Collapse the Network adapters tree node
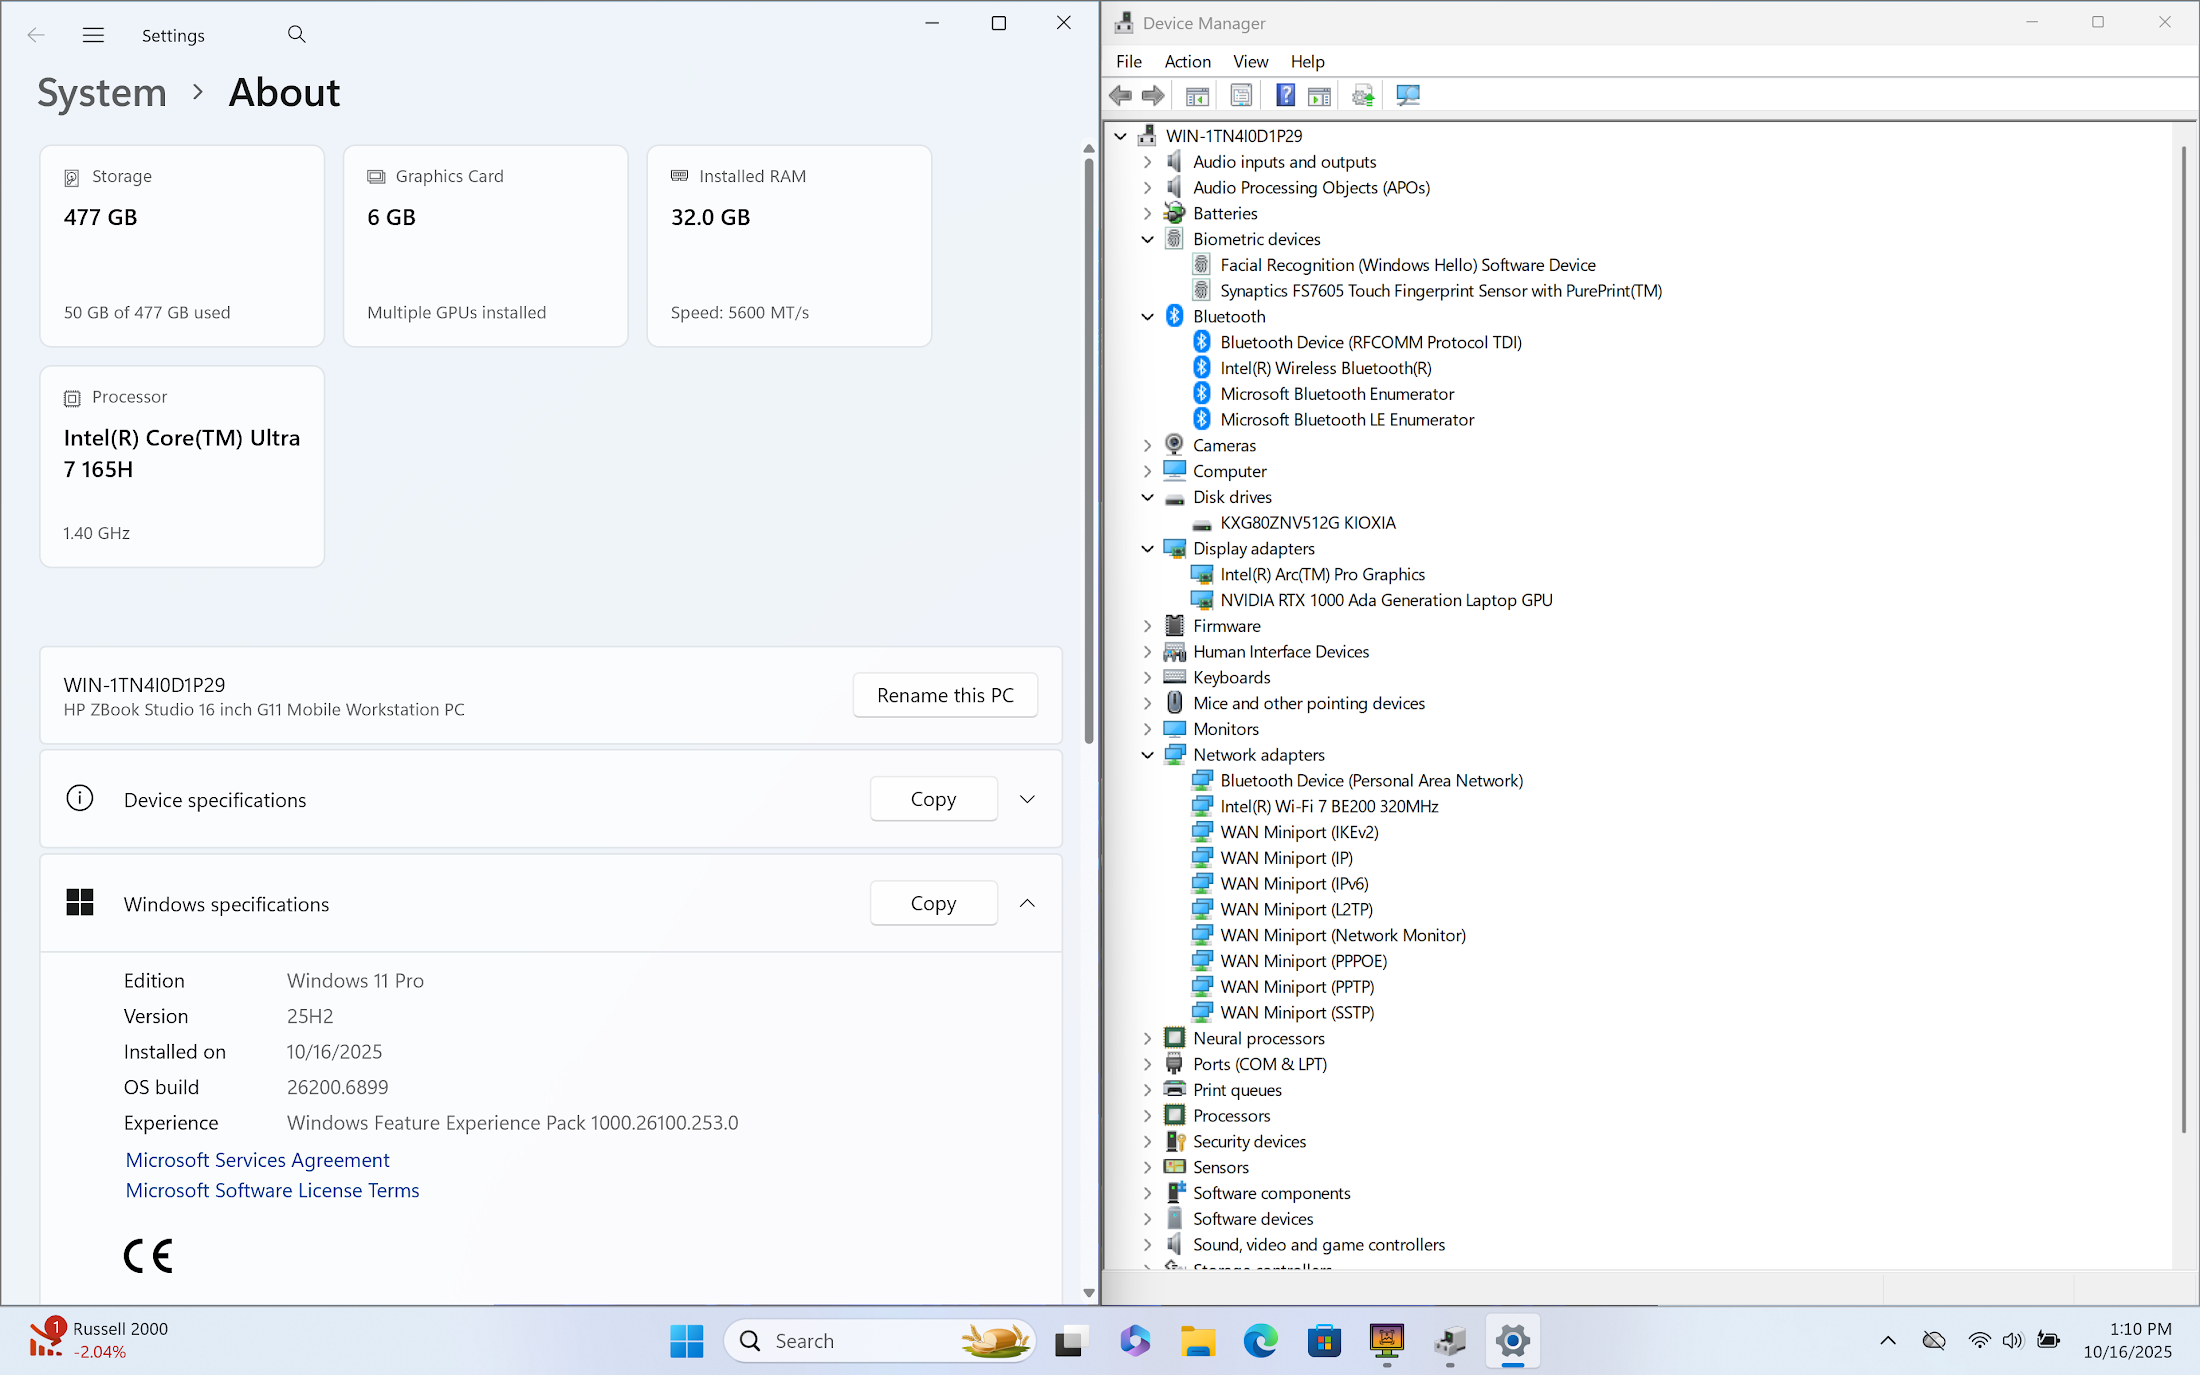This screenshot has height=1375, width=2200. [1148, 755]
